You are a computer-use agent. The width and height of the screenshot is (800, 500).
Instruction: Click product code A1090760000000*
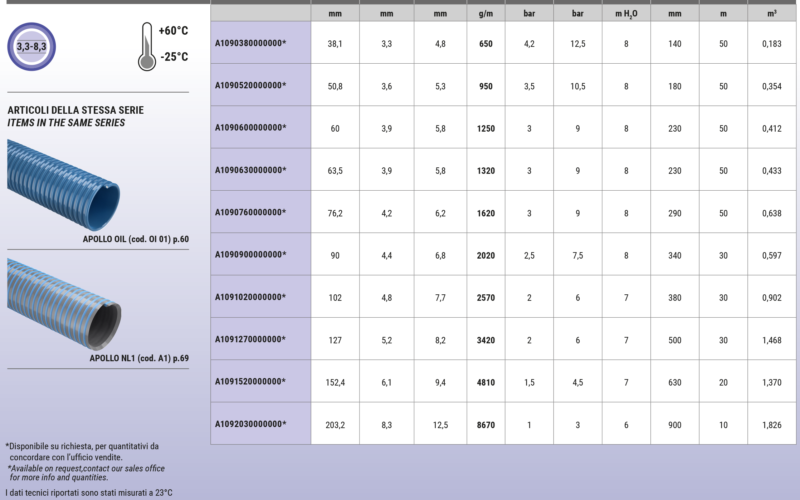[x=250, y=212]
